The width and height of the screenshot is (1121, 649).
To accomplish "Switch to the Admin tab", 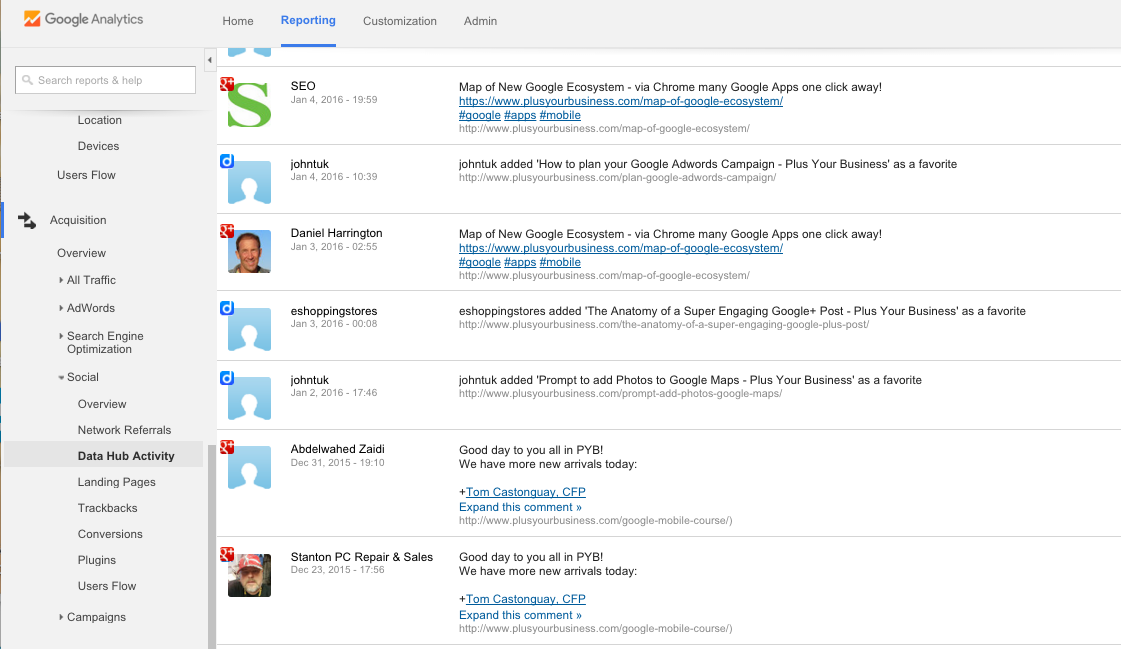I will pos(480,21).
